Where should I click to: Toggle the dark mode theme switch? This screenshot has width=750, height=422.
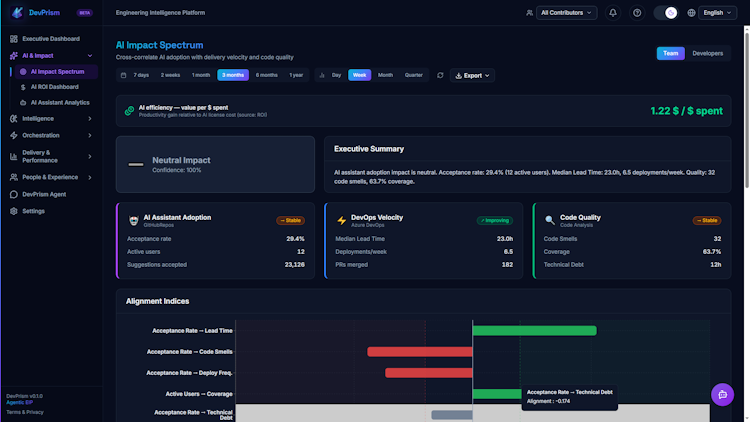(666, 13)
